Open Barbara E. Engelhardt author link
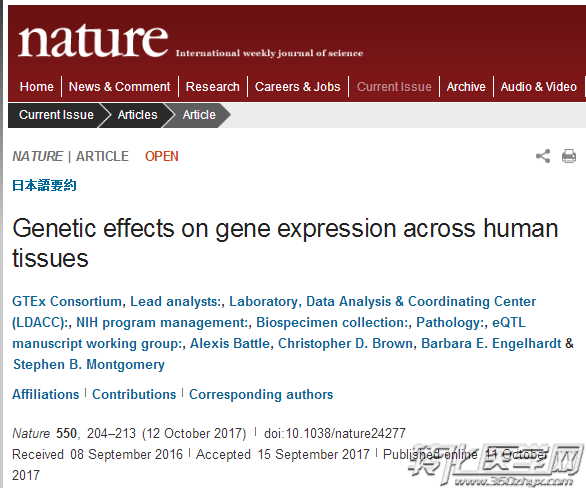 point(491,343)
